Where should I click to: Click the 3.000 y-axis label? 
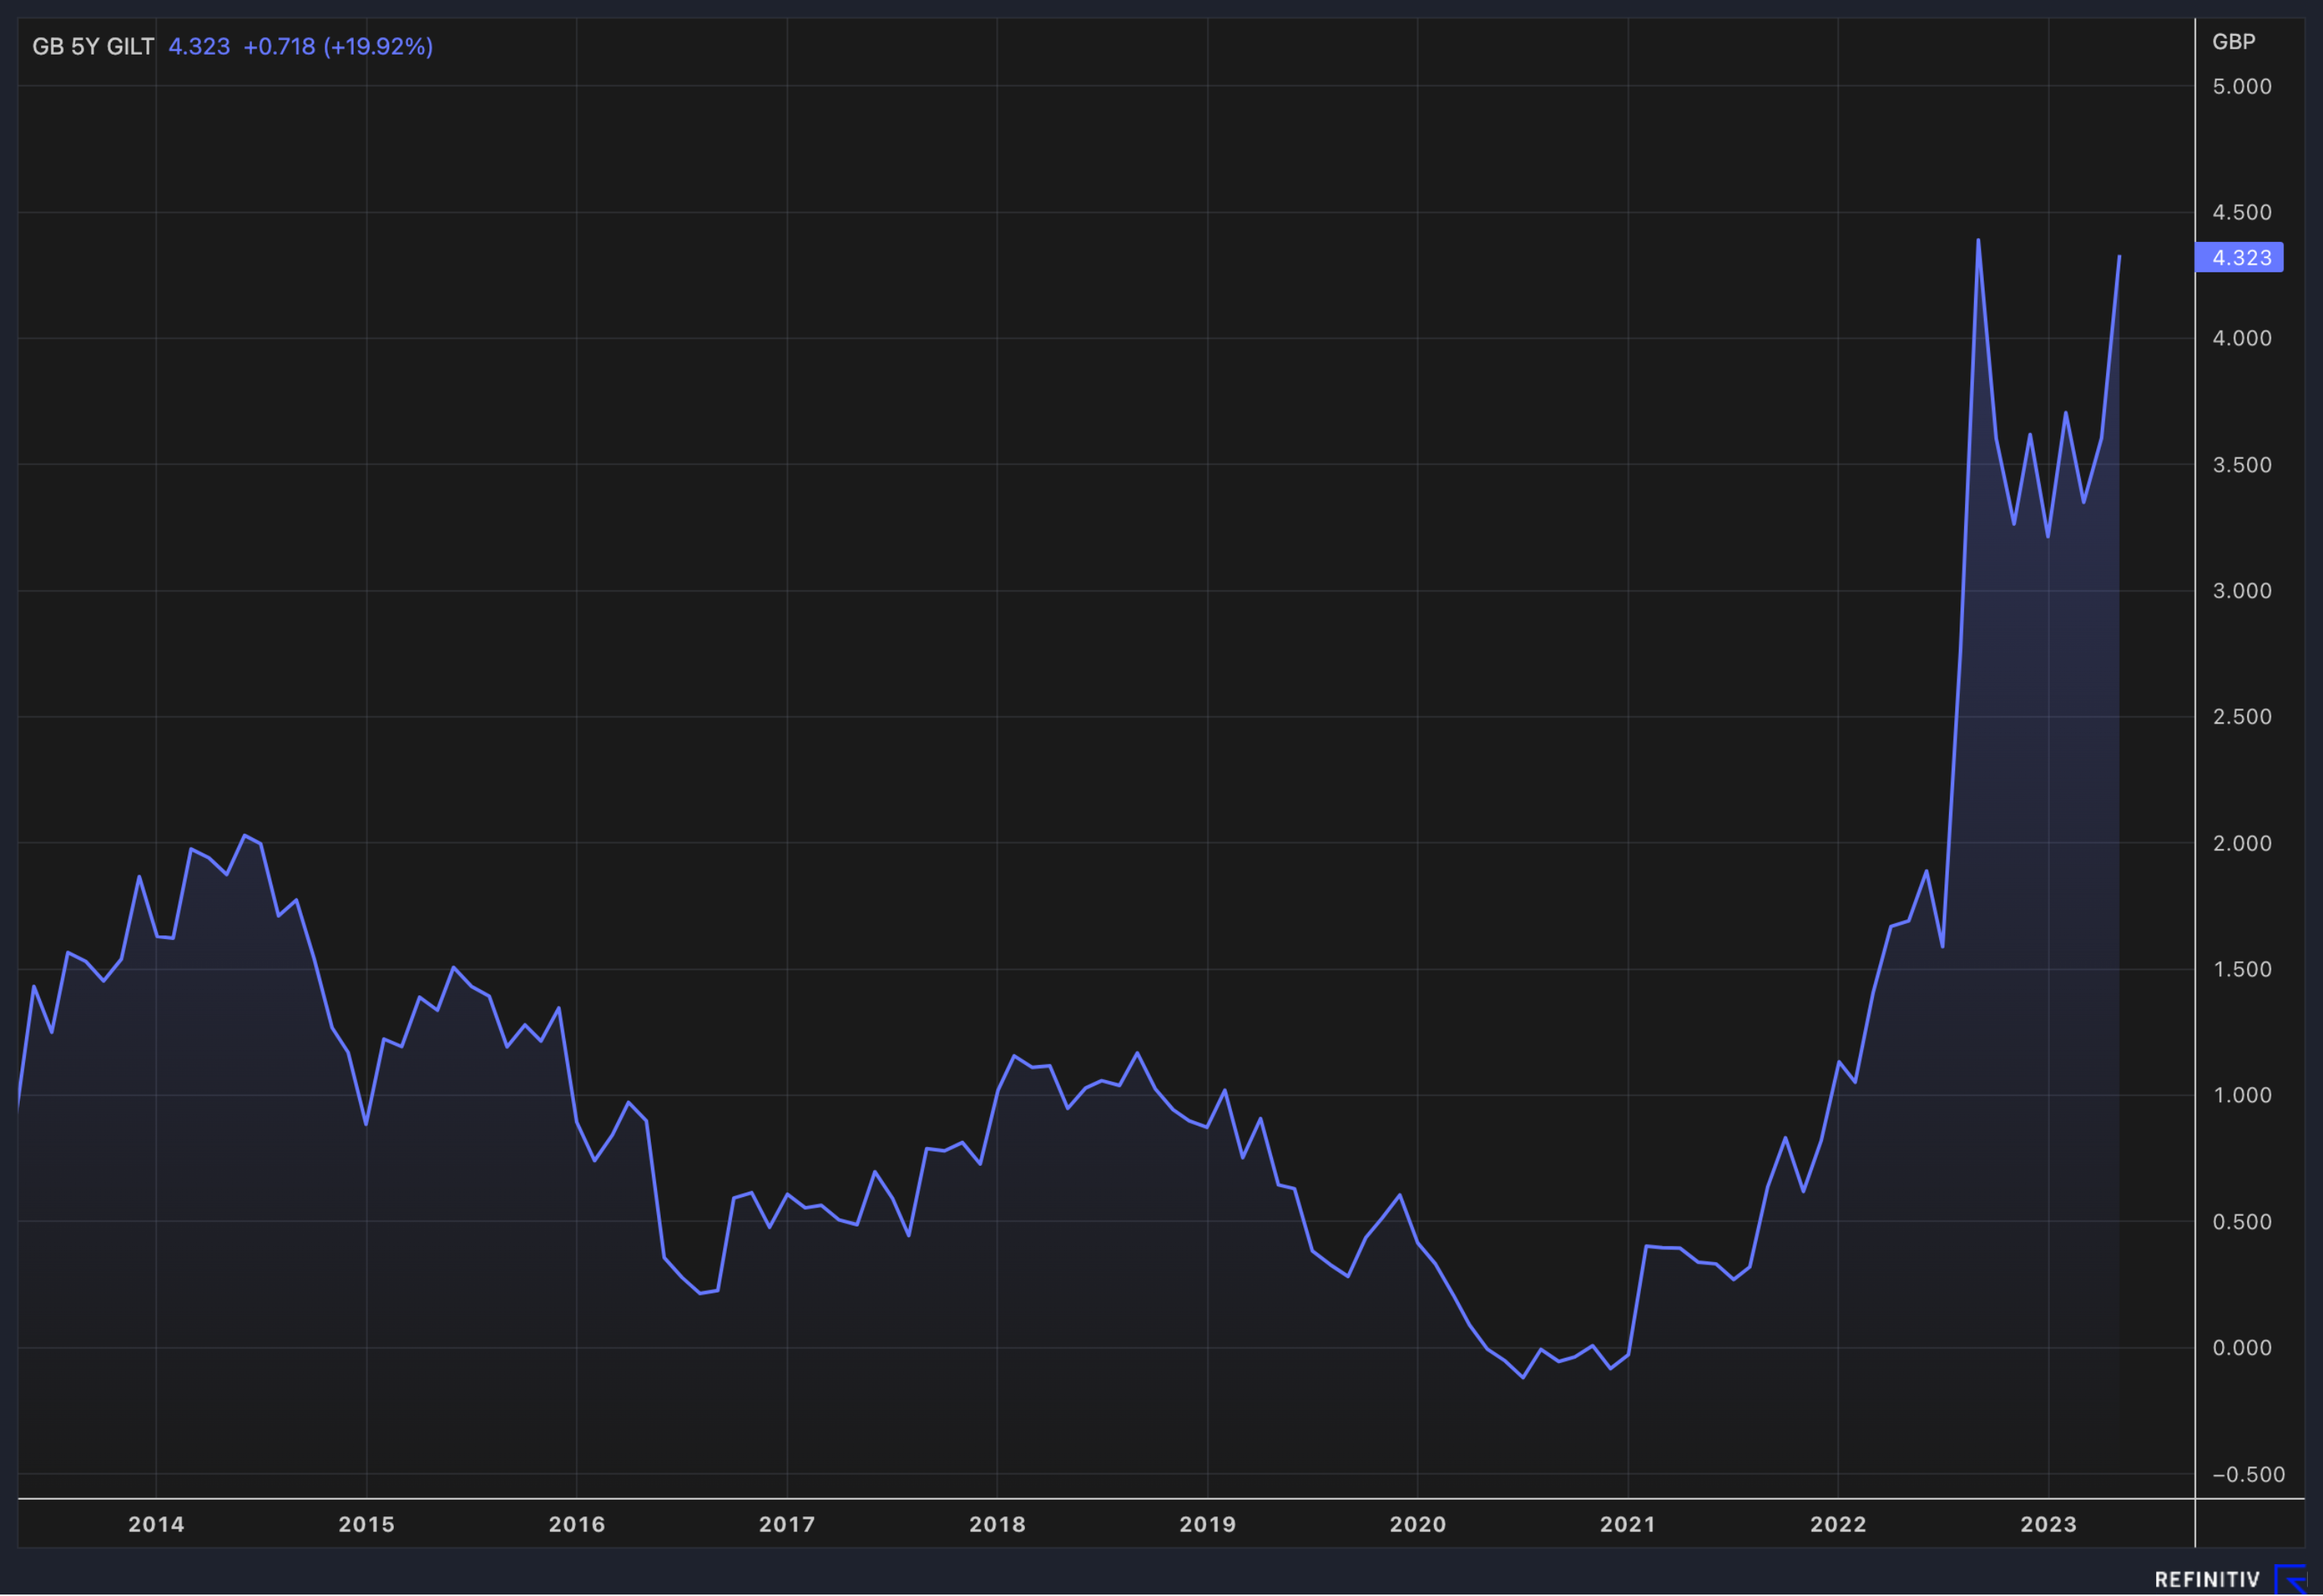click(2242, 591)
